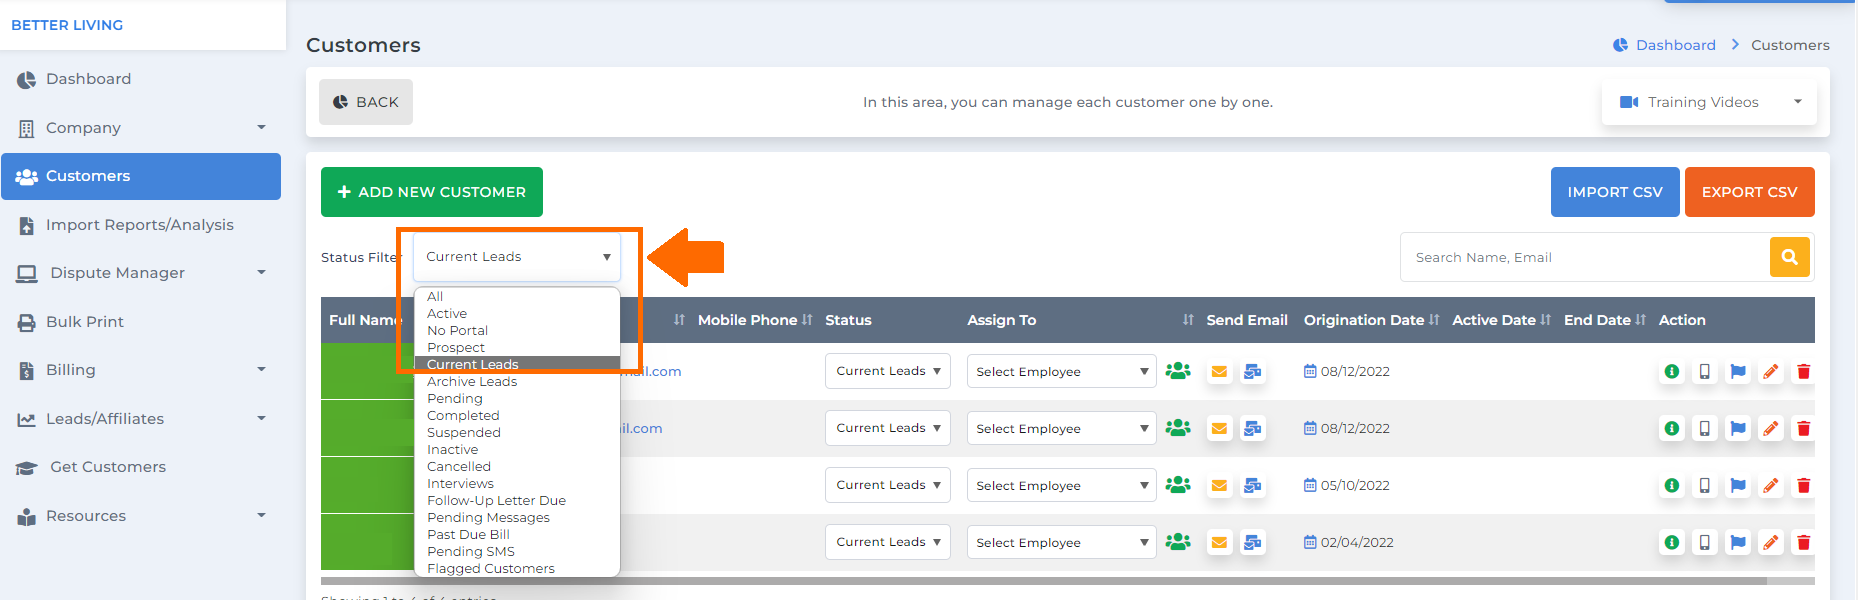
Task: Choose 'All' in the status filter list
Action: coord(517,297)
